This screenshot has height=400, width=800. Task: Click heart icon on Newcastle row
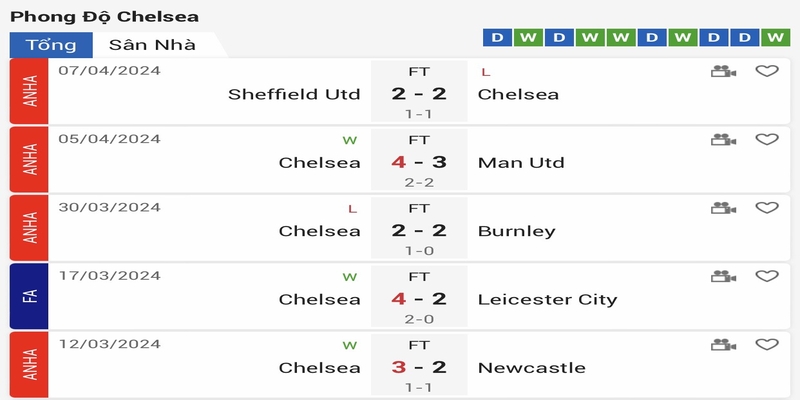(767, 344)
